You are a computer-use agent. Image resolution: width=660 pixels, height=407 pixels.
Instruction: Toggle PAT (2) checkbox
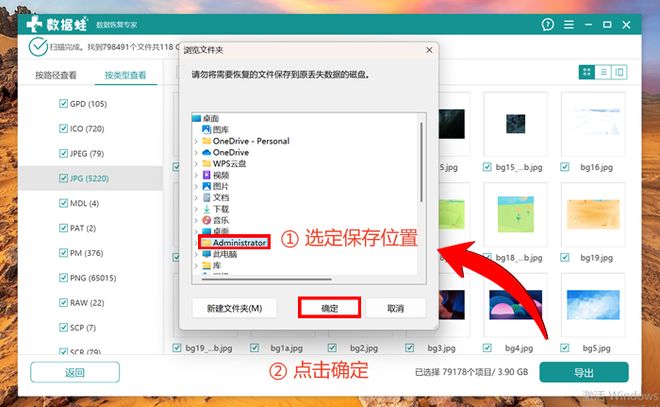click(63, 228)
